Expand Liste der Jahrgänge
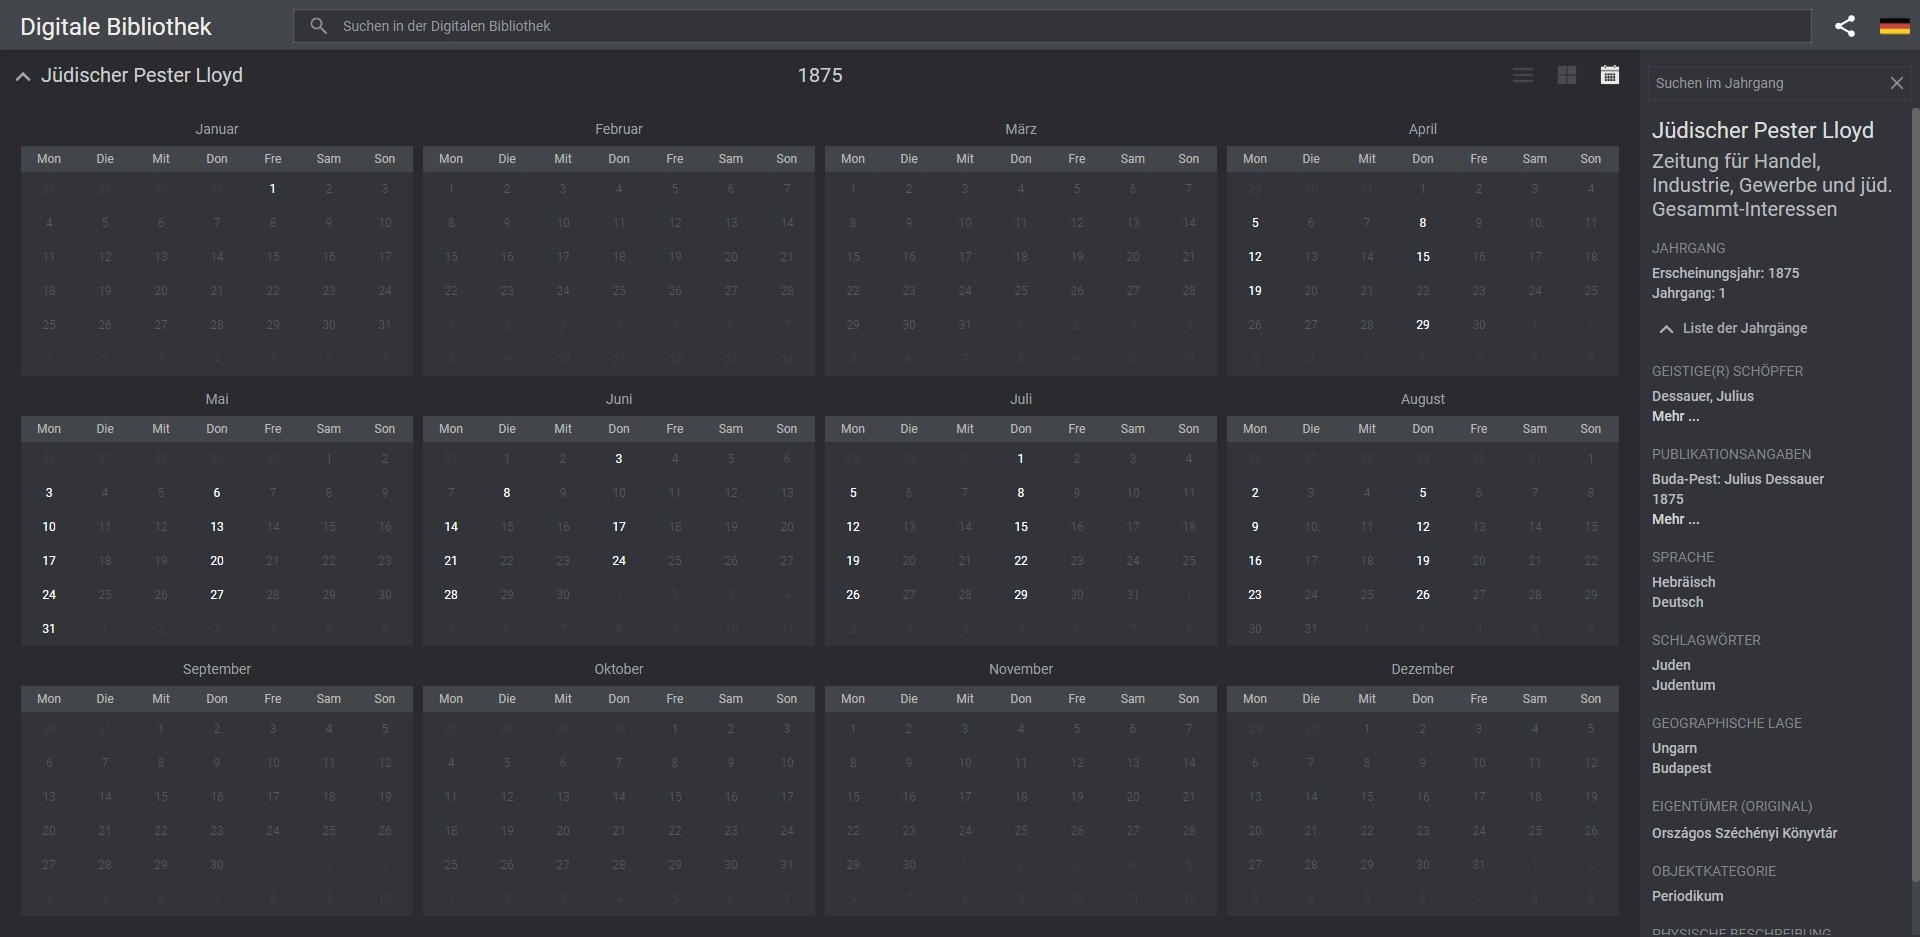The image size is (1920, 937). pyautogui.click(x=1733, y=328)
